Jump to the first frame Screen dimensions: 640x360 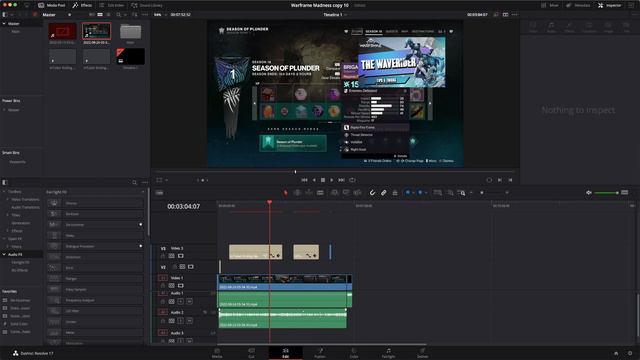pos(304,180)
